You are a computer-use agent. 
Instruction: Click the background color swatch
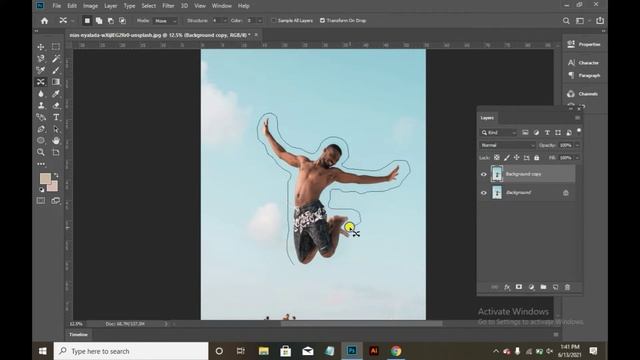pos(53,187)
